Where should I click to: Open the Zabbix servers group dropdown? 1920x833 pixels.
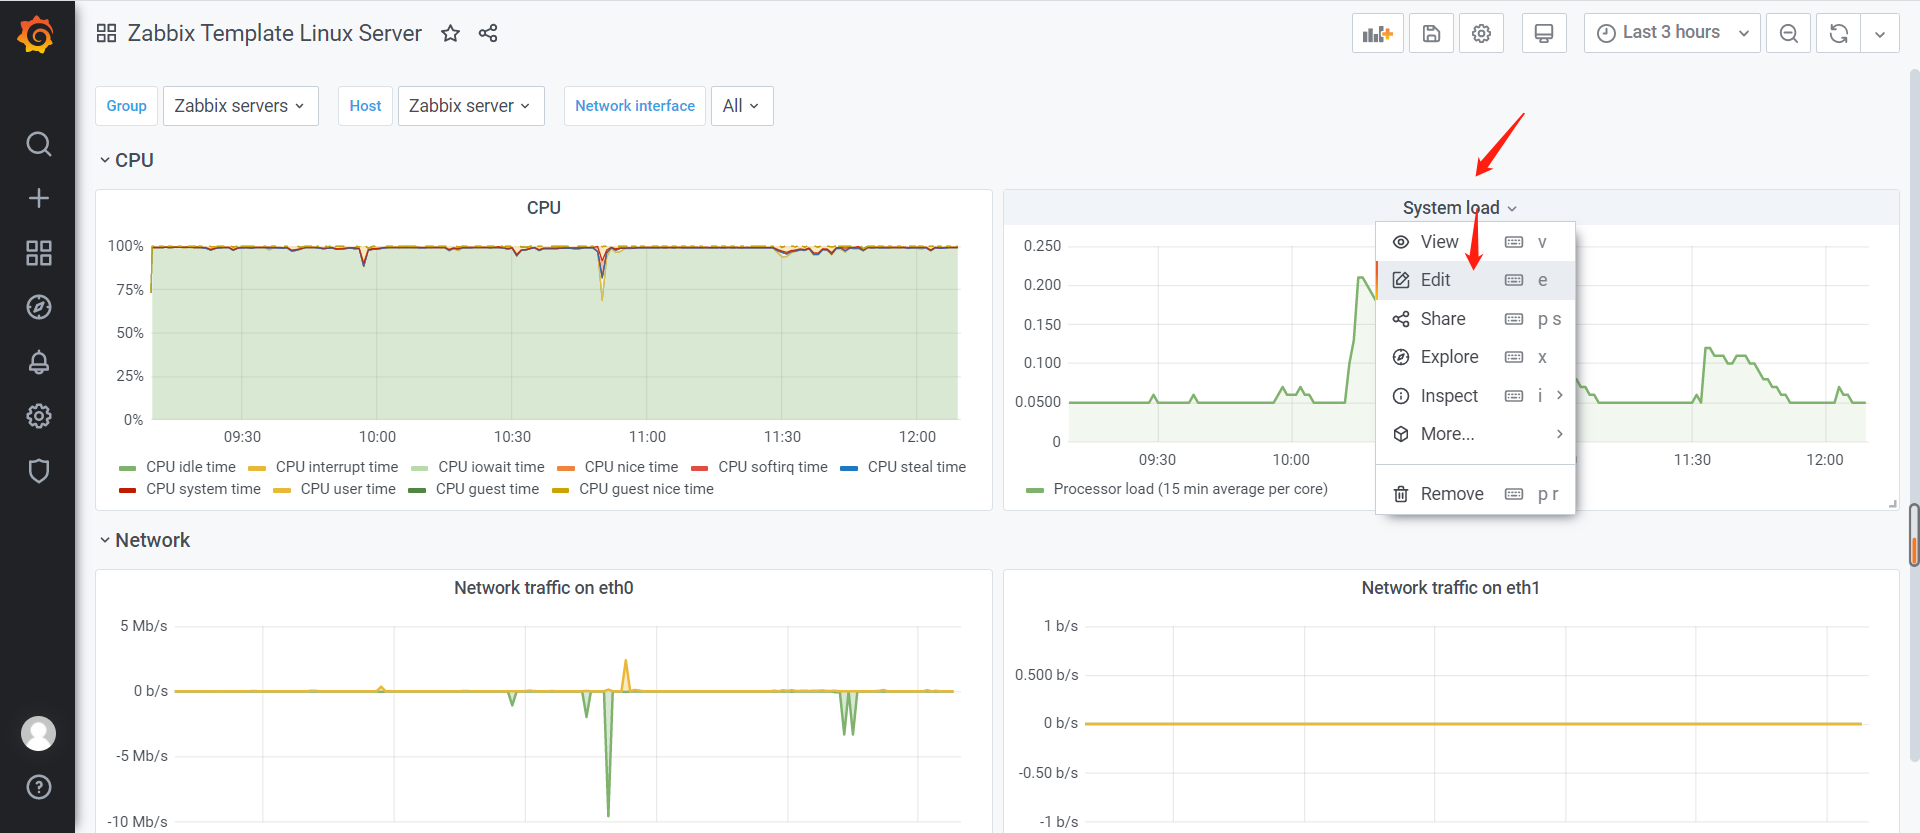240,106
